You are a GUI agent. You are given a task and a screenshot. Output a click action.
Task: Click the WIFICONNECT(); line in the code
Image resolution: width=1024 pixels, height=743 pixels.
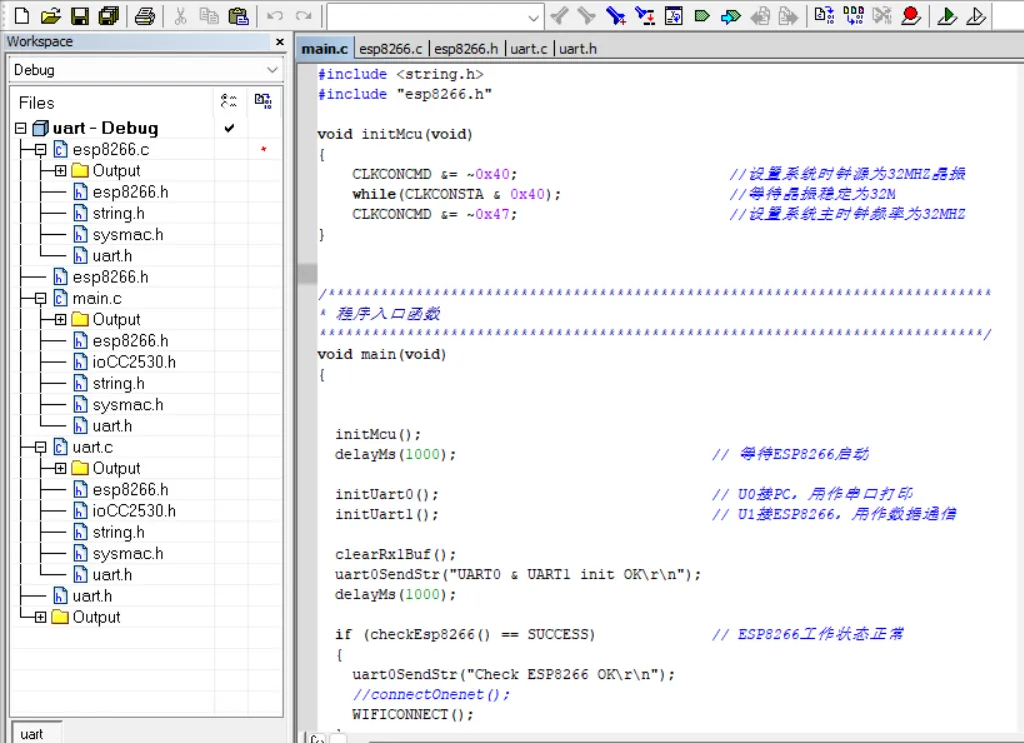(413, 714)
